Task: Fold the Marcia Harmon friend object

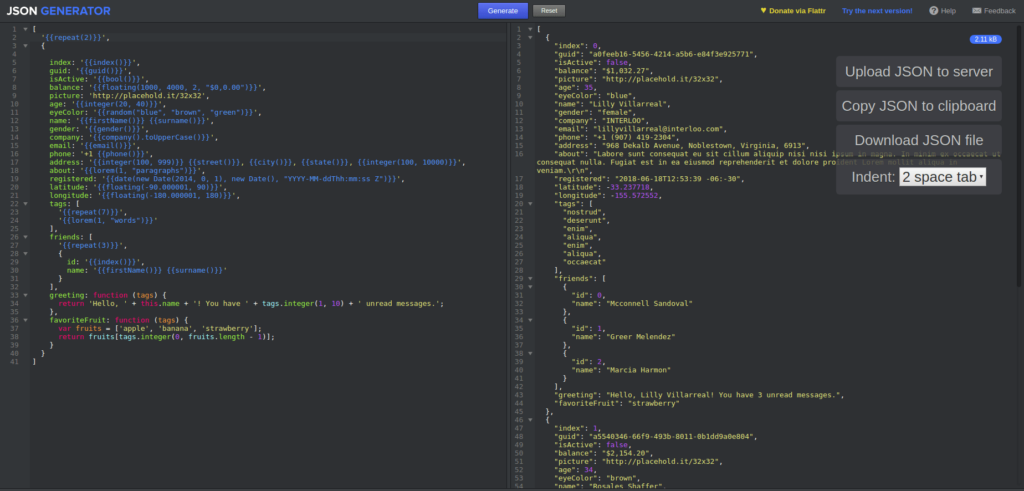Action: coord(530,353)
